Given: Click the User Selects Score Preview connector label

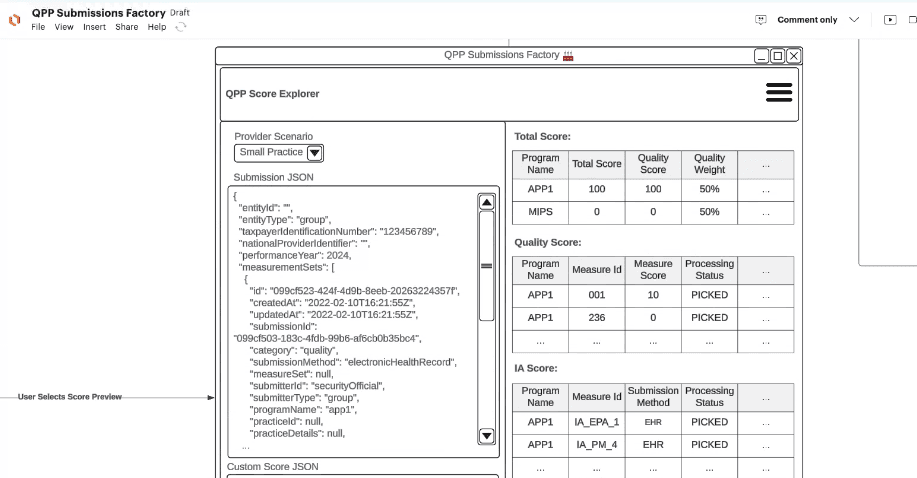Looking at the screenshot, I should point(70,397).
